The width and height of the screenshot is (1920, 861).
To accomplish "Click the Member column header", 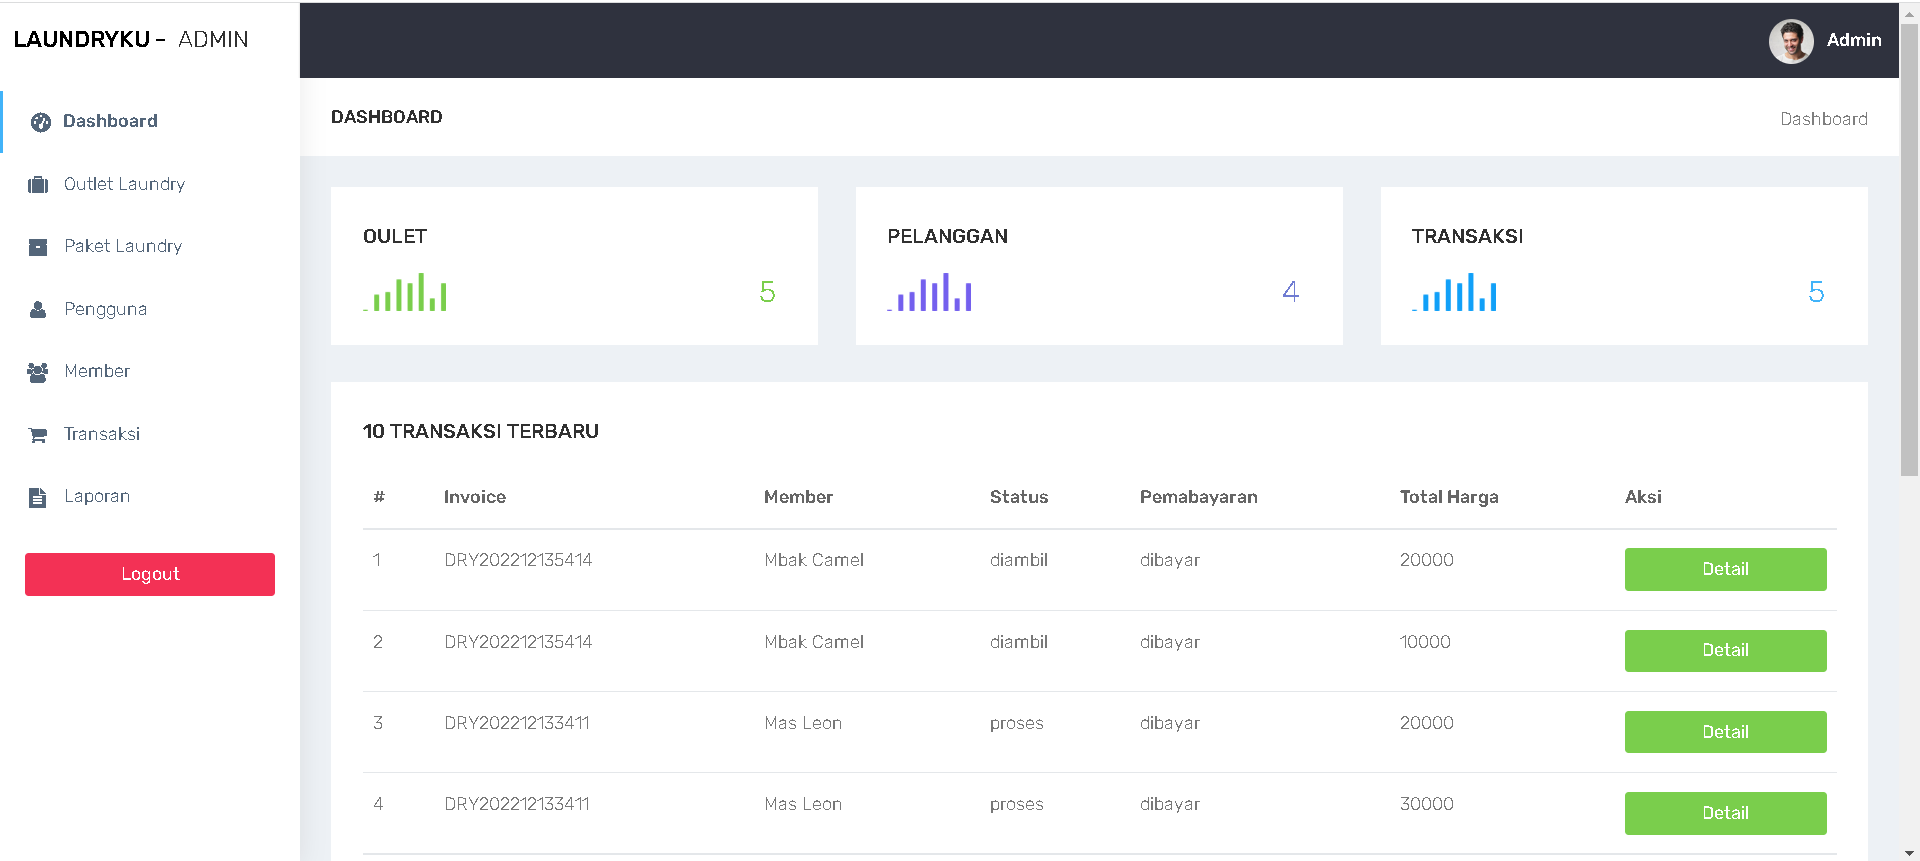I will [798, 497].
